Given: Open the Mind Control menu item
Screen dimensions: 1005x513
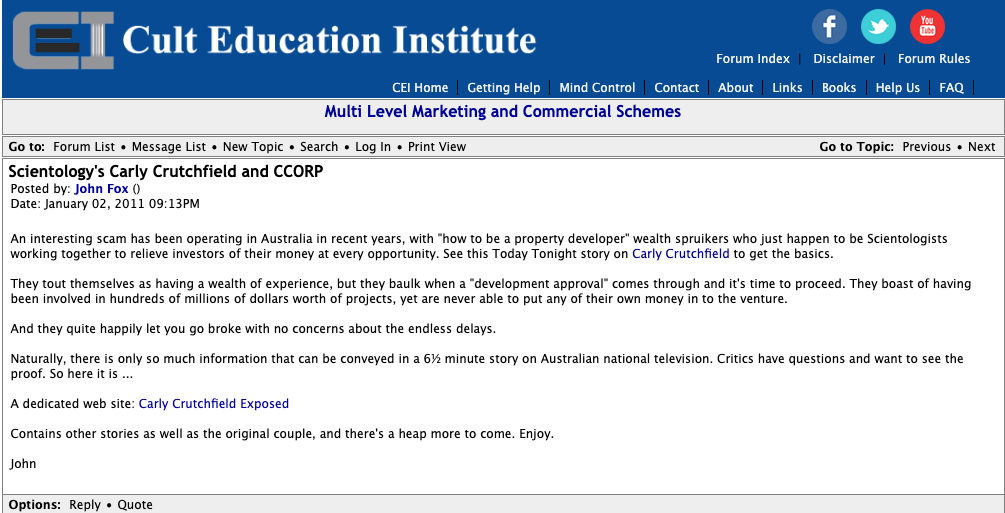Looking at the screenshot, I should [597, 88].
